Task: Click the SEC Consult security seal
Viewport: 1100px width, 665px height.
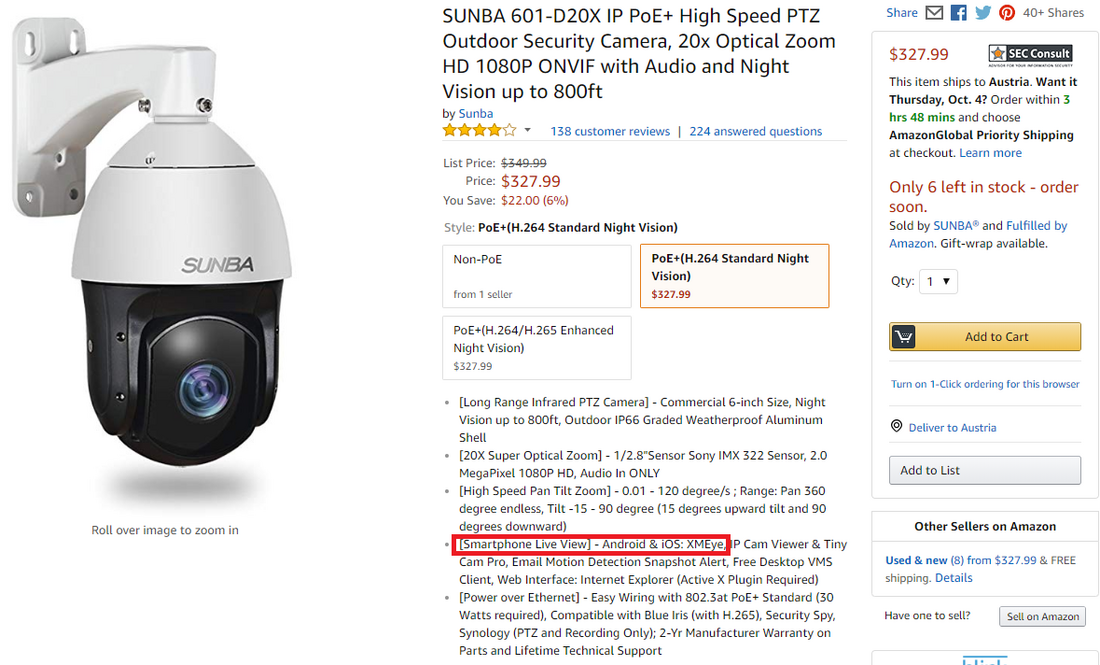Action: [1029, 54]
